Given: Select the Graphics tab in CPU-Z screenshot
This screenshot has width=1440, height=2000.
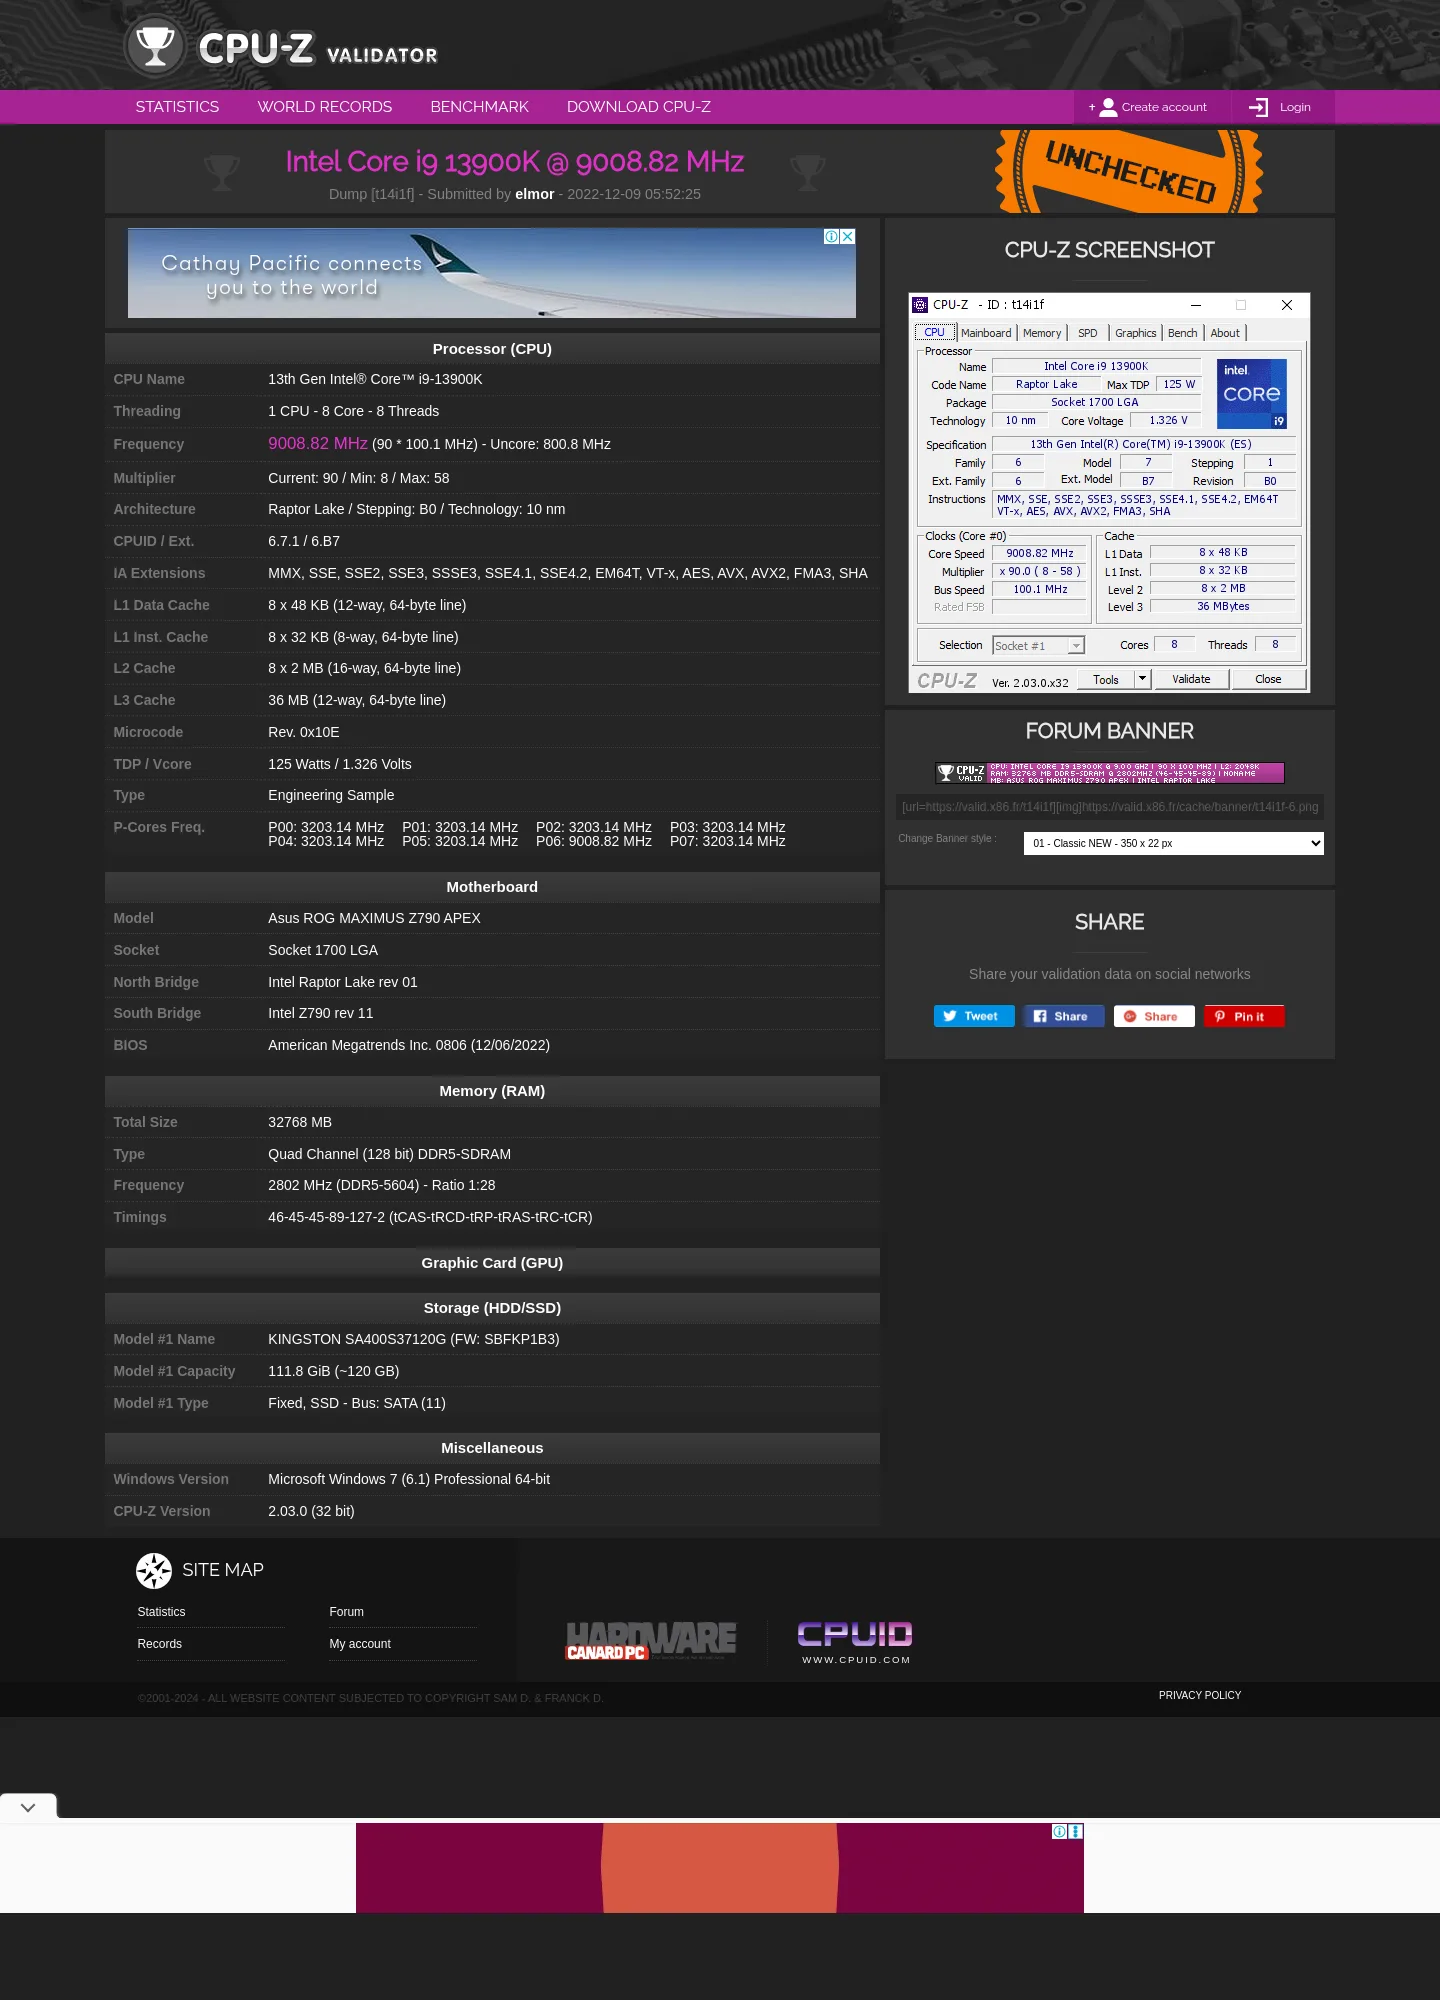Looking at the screenshot, I should click(1135, 333).
